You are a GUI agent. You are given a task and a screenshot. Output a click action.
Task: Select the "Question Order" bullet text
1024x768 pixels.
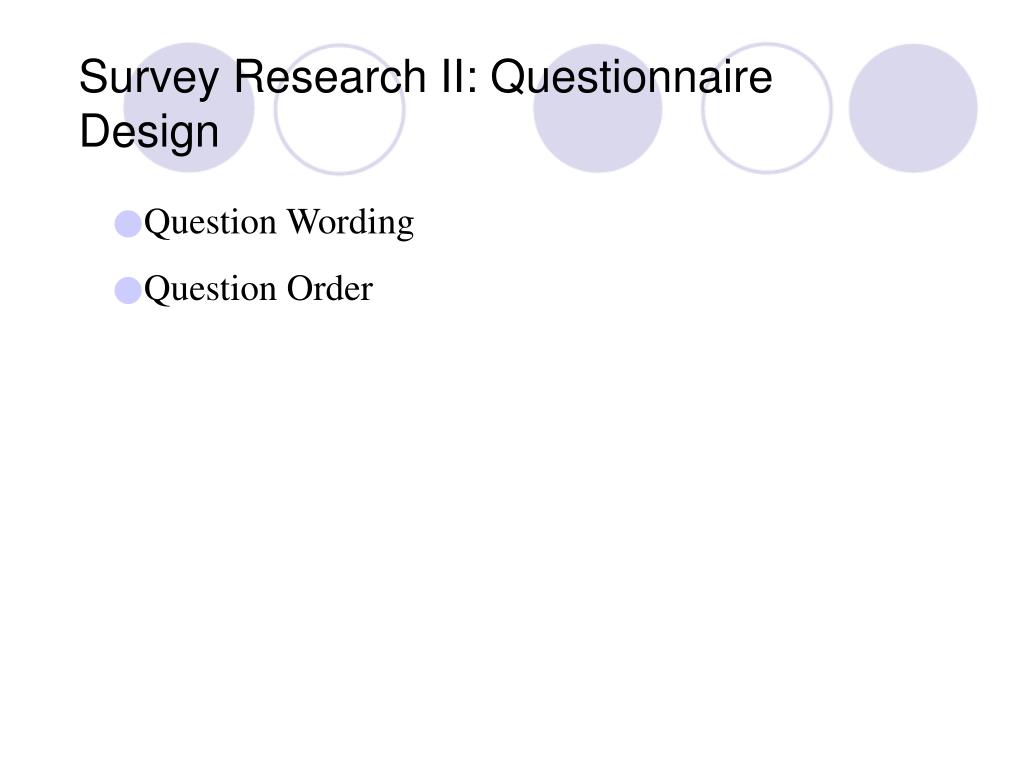pos(259,289)
